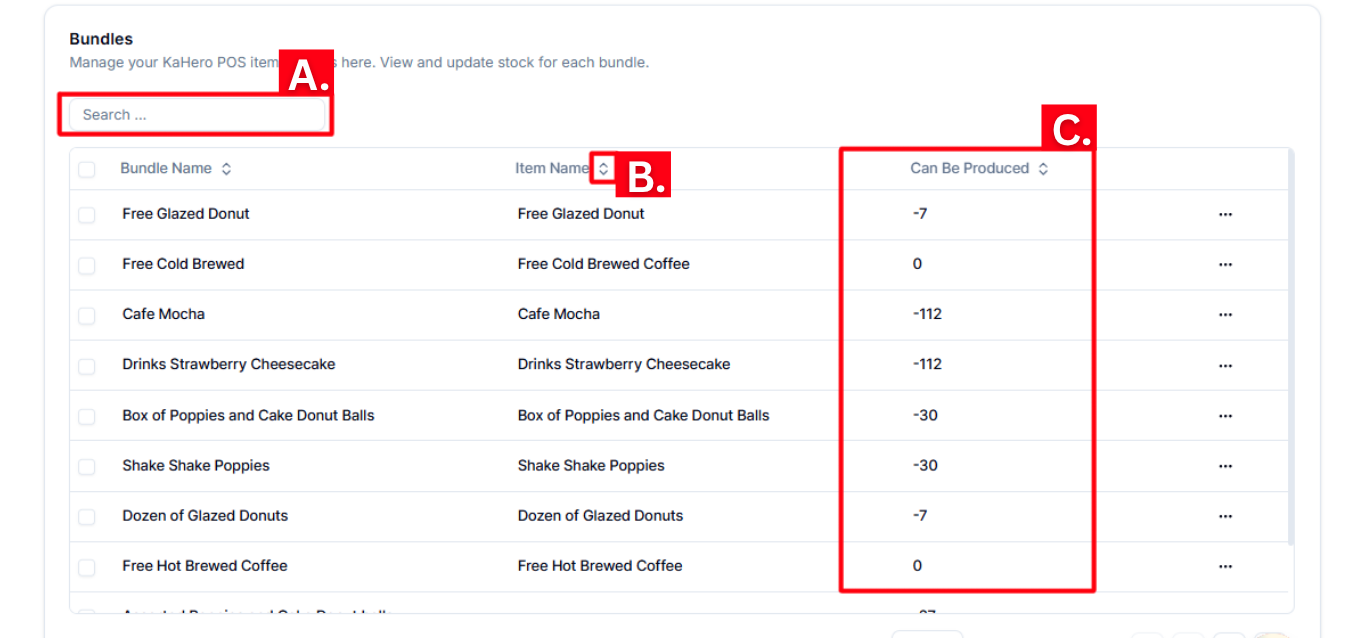Open the three-dot menu for Cafe Mocha
The width and height of the screenshot is (1366, 638).
point(1225,314)
